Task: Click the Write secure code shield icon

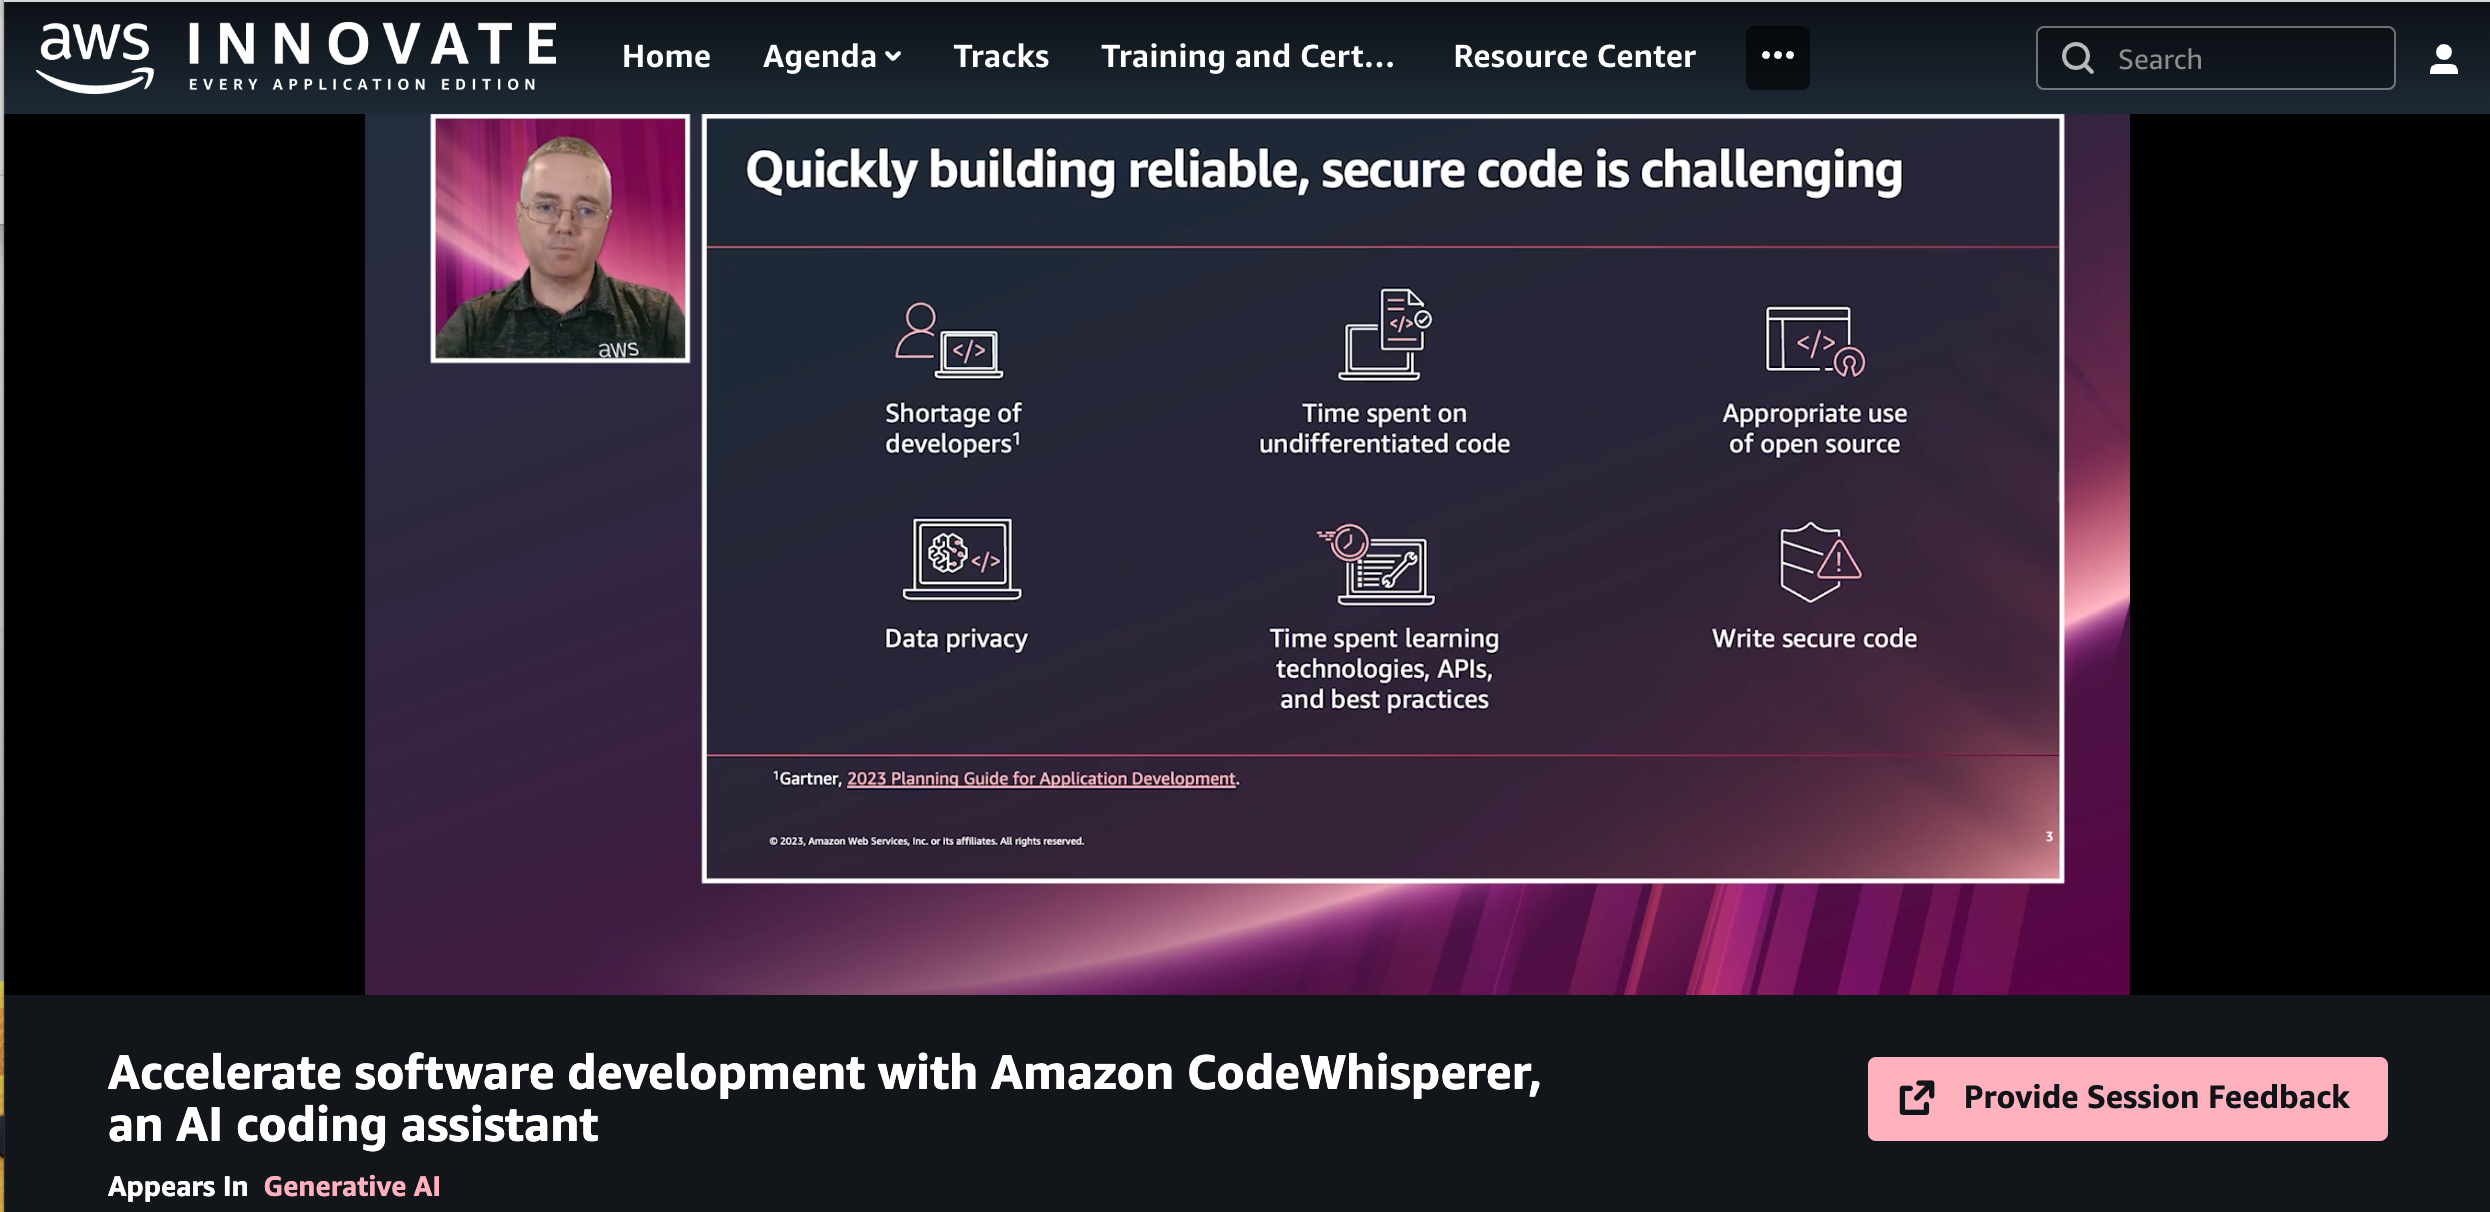Action: click(x=1819, y=561)
